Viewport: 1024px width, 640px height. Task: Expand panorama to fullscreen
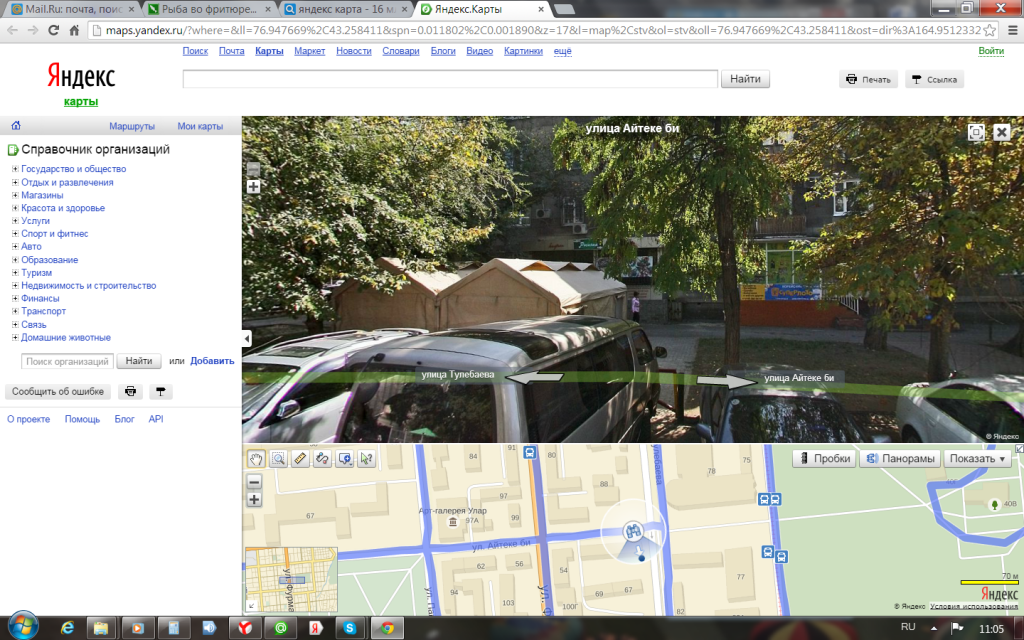click(x=976, y=132)
